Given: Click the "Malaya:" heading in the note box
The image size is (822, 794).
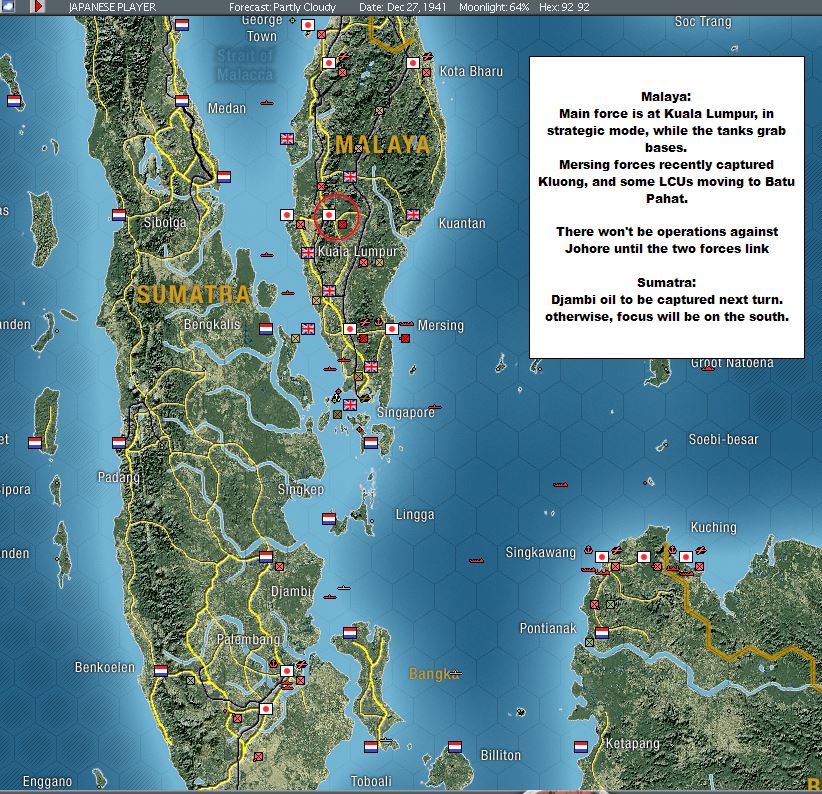Looking at the screenshot, I should click(x=666, y=97).
